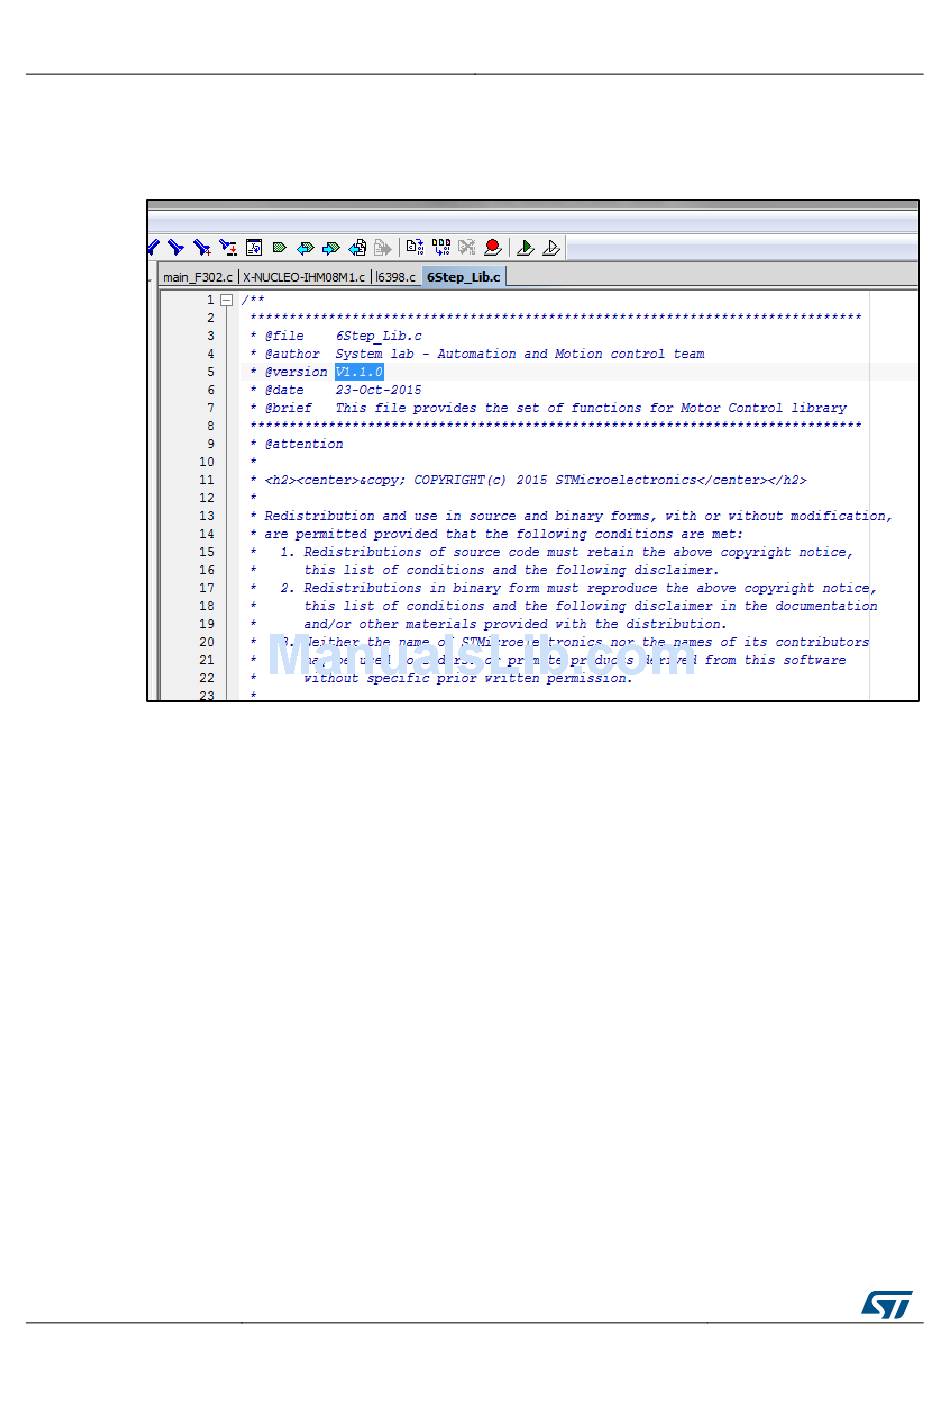This screenshot has height=1419, width=950.
Task: Toggle breakpoint with the red dot icon
Action: (492, 247)
